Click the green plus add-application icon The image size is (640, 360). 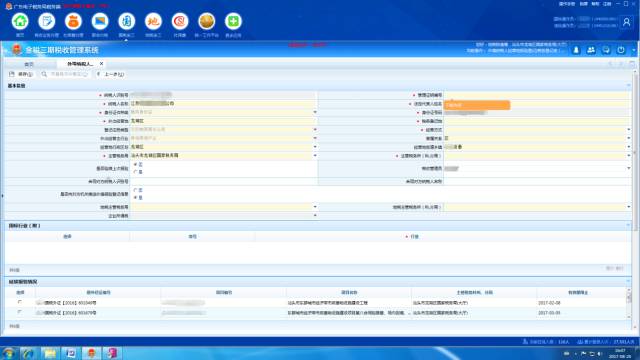[233, 21]
